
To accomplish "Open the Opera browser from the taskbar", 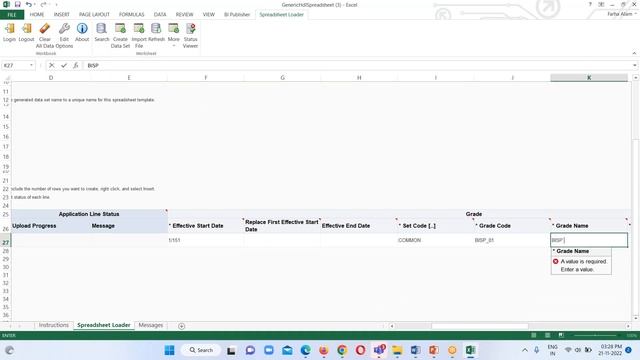I will pos(360,350).
